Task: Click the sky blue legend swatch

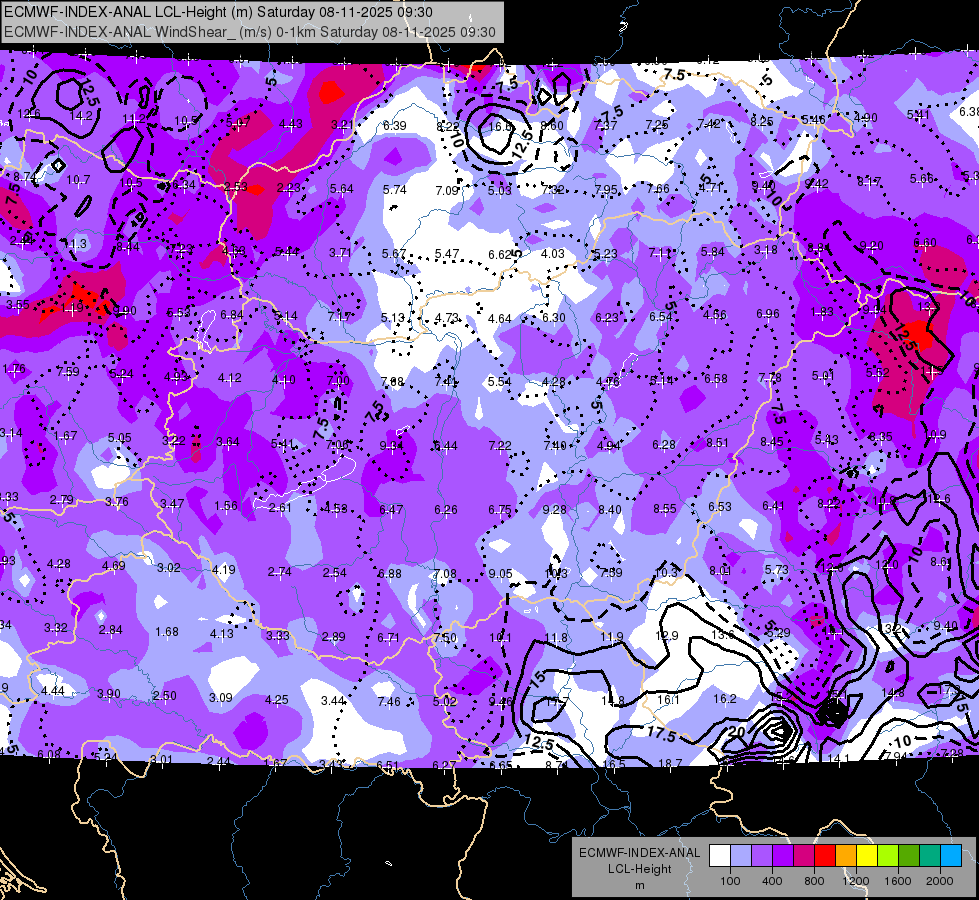Action: (951, 856)
